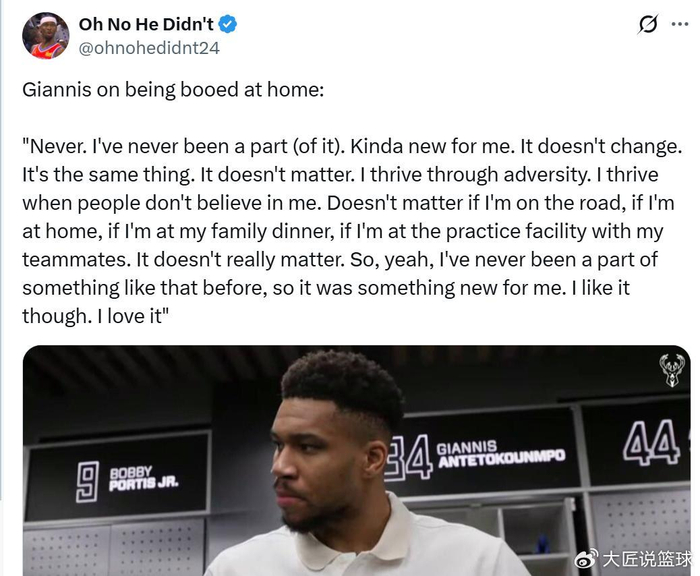The width and height of the screenshot is (700, 576).
Task: Click the display name Oh No He Didn't
Action: 145,24
